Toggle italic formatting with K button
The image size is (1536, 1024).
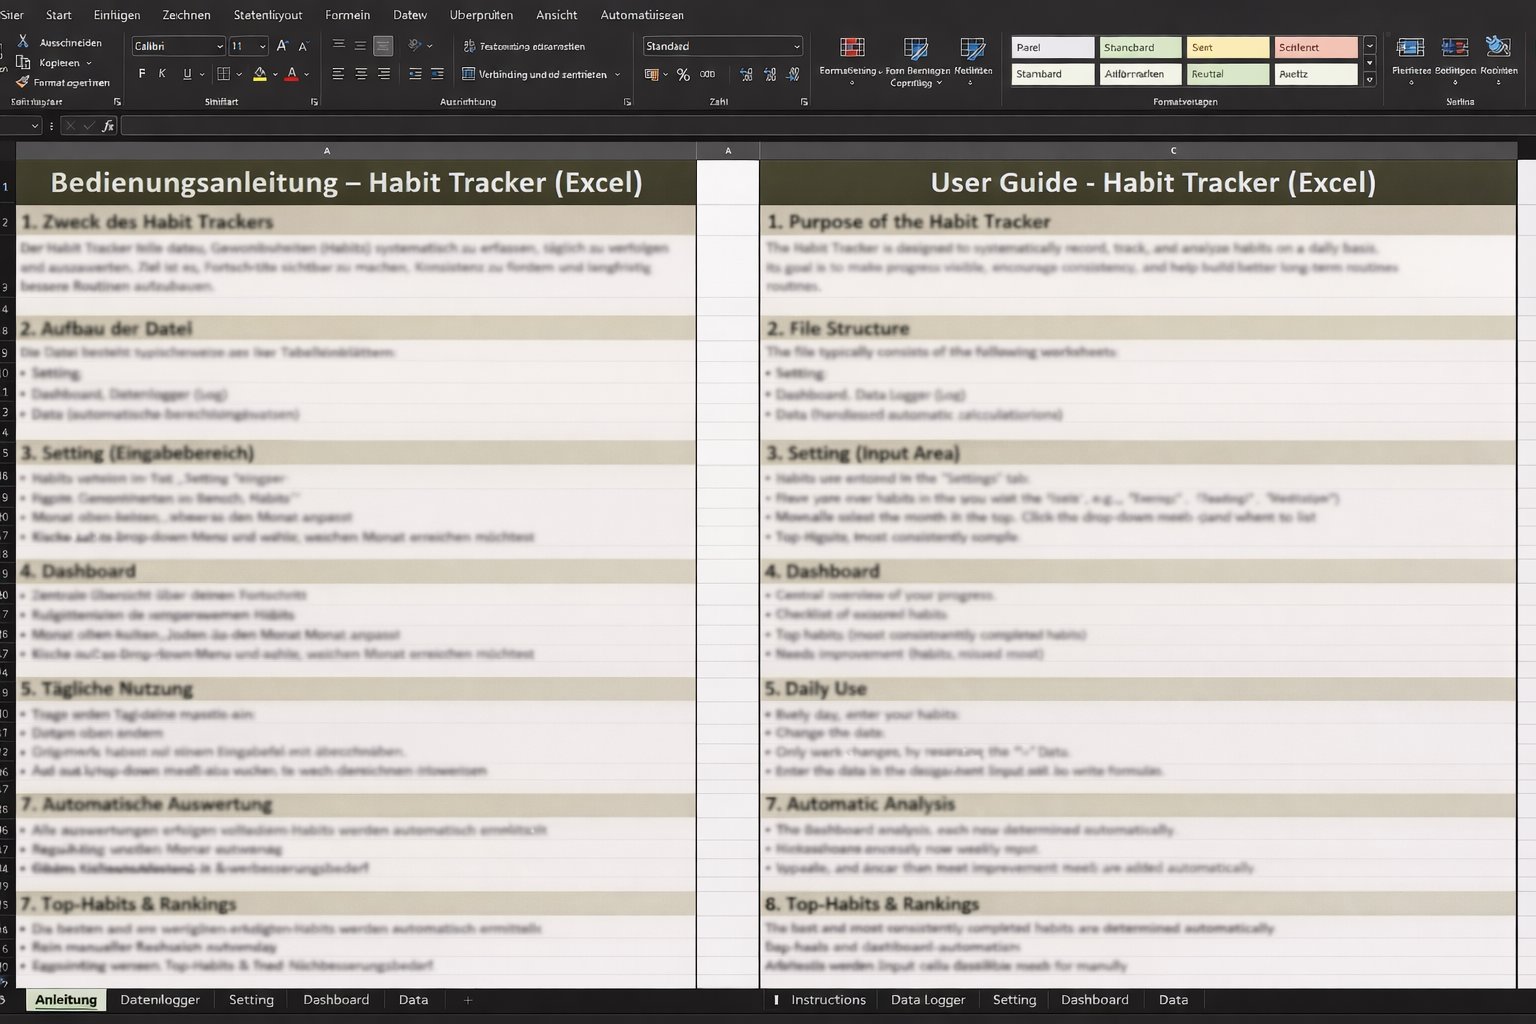[x=161, y=73]
